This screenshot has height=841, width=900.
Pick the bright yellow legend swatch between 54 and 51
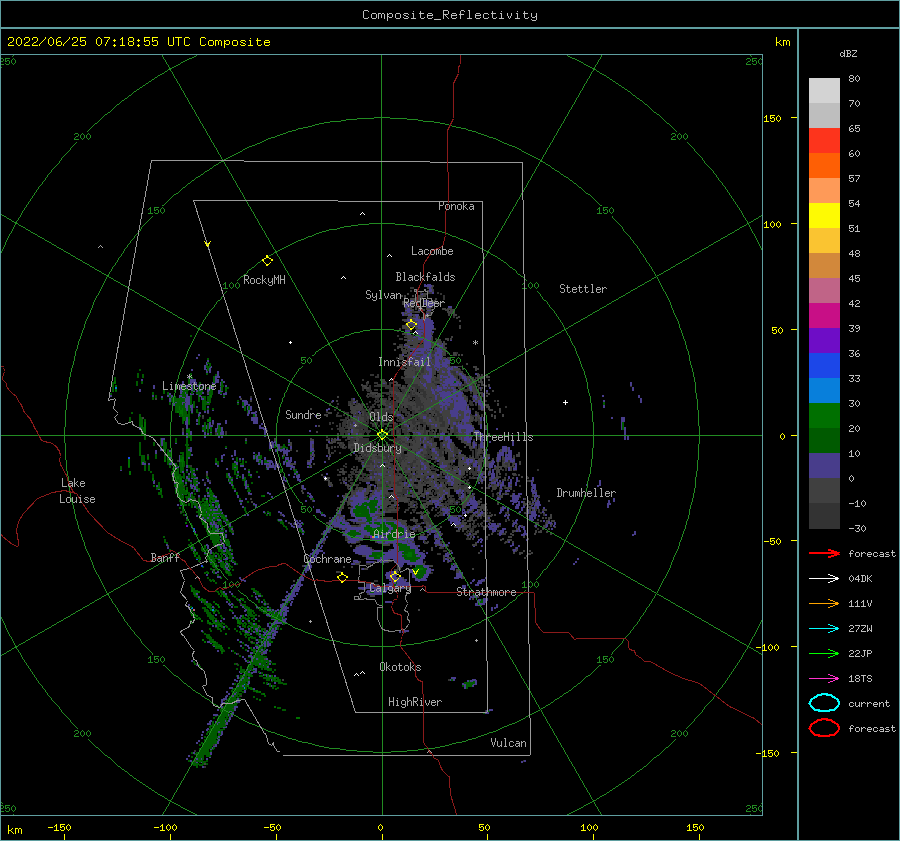pyautogui.click(x=824, y=216)
